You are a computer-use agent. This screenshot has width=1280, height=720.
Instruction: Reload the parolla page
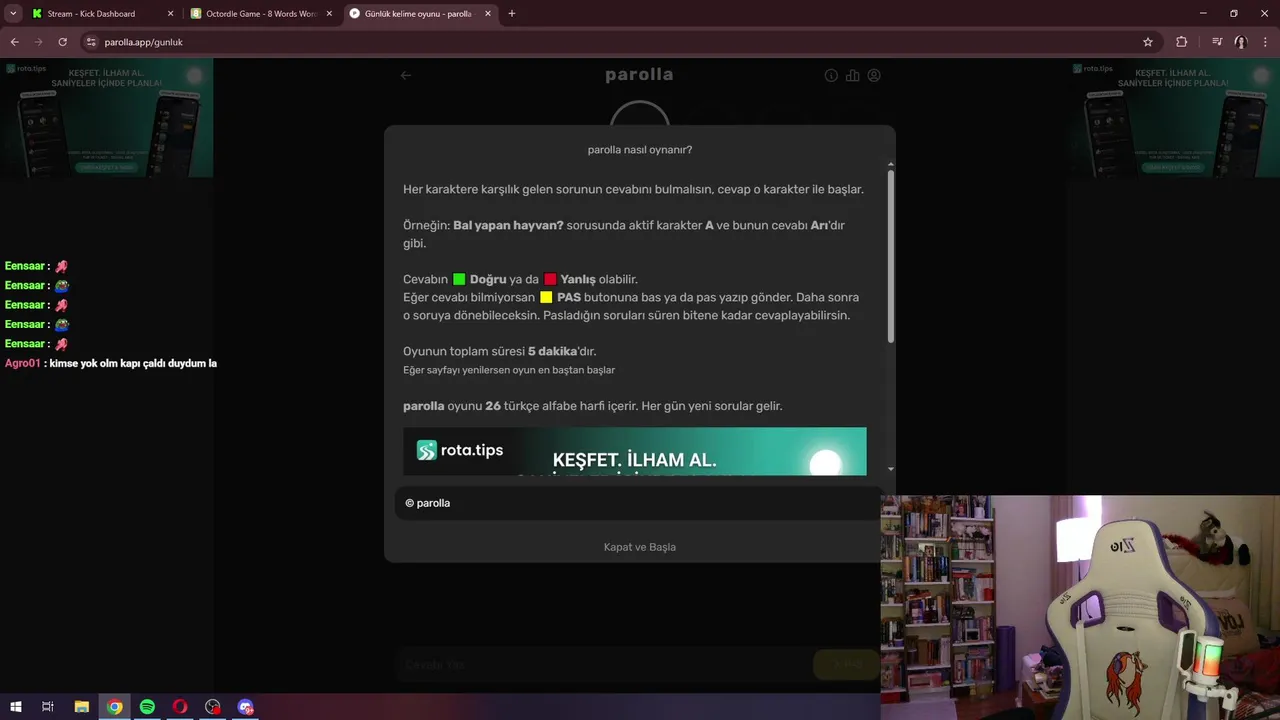[63, 42]
